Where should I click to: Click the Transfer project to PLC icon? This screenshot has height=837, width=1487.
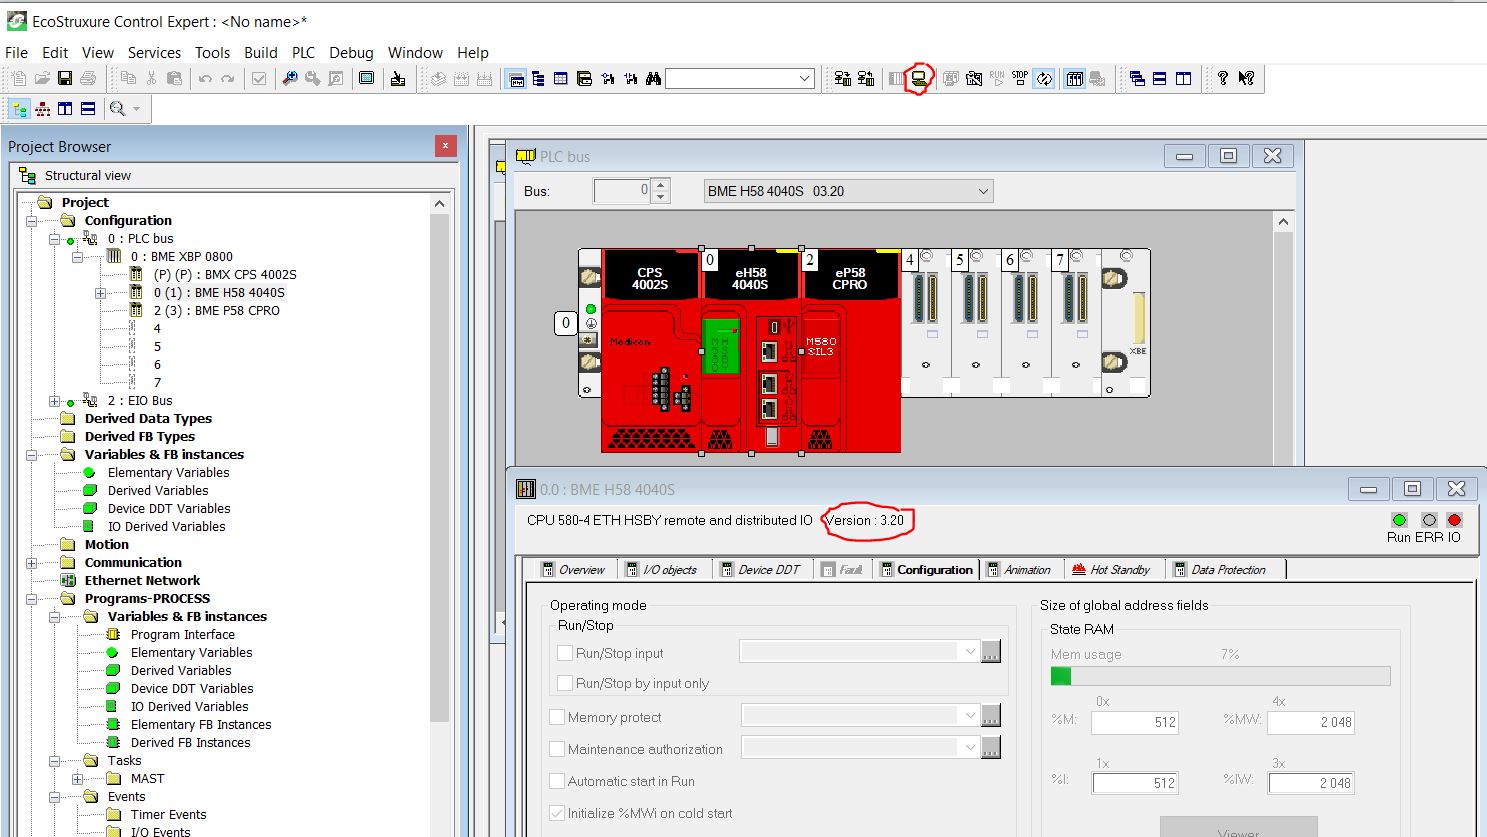click(x=842, y=78)
